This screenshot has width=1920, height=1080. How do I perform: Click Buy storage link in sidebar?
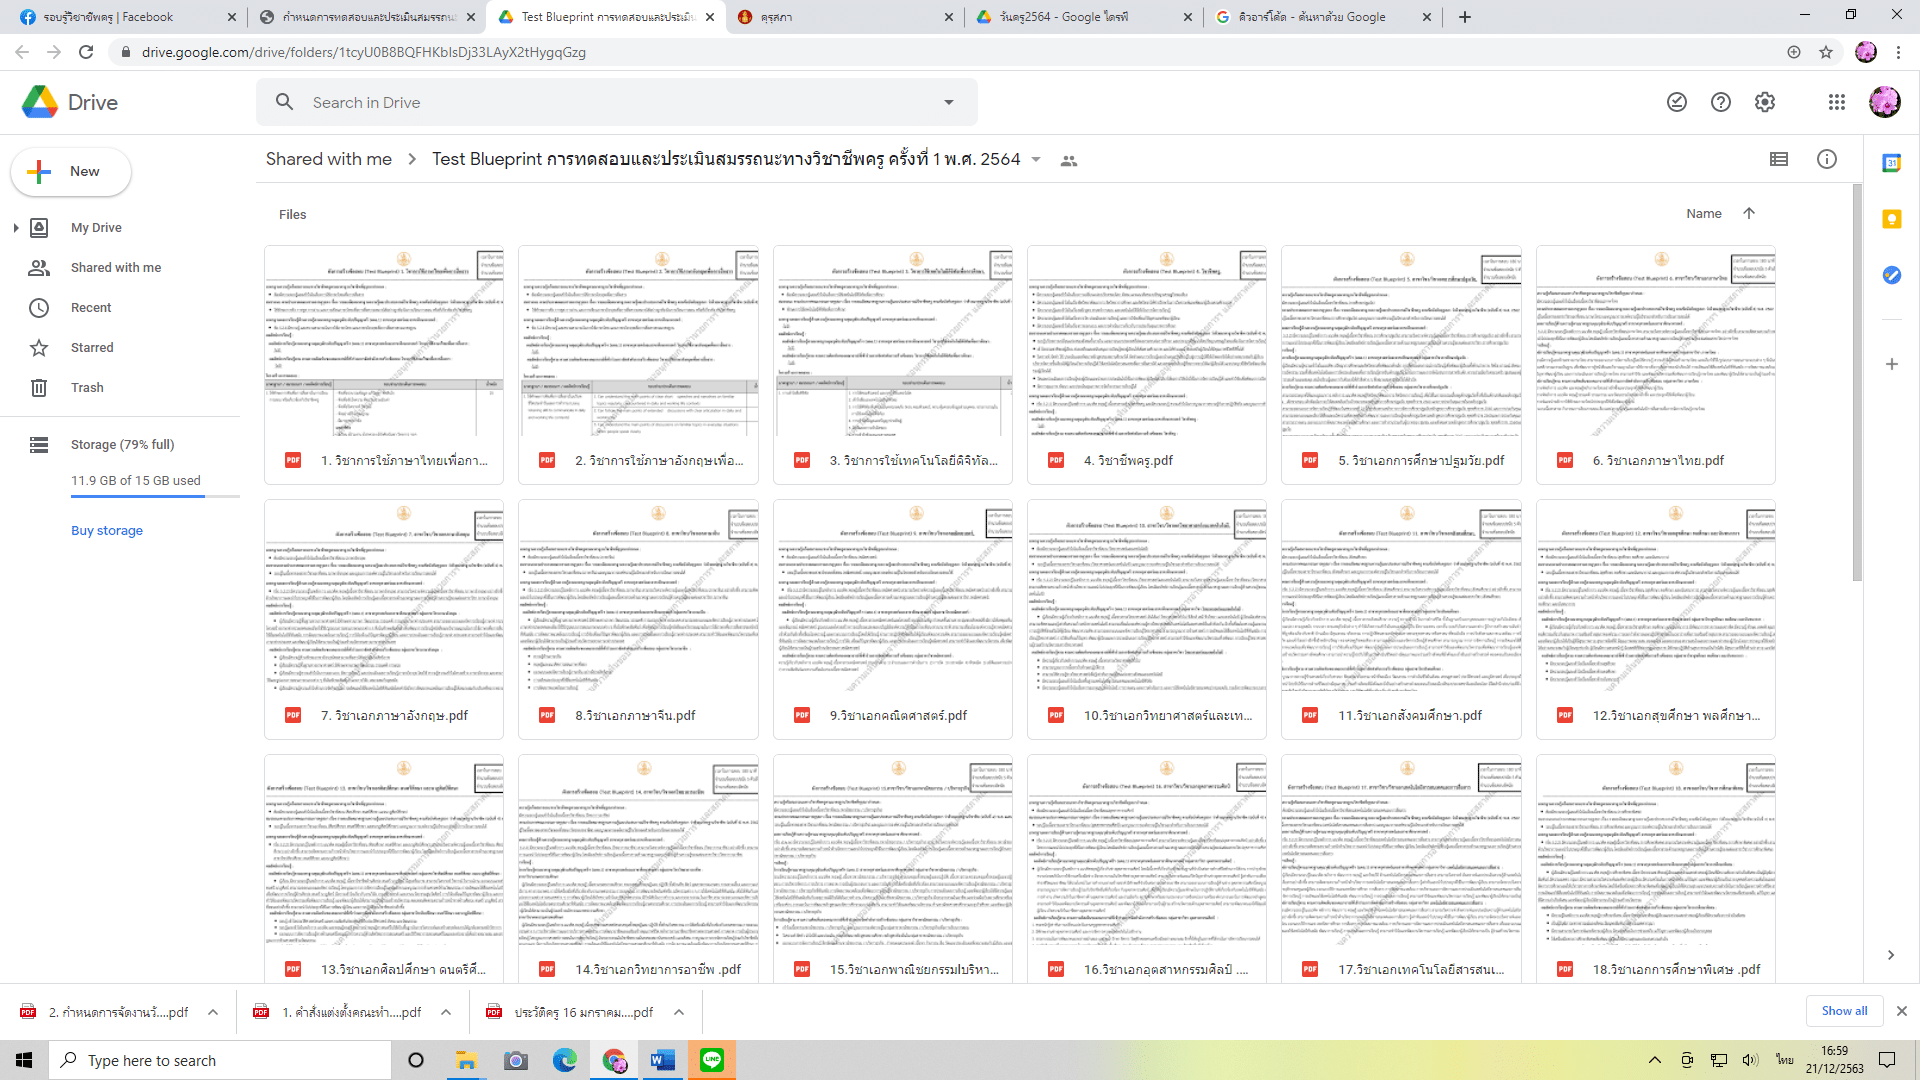coord(107,529)
